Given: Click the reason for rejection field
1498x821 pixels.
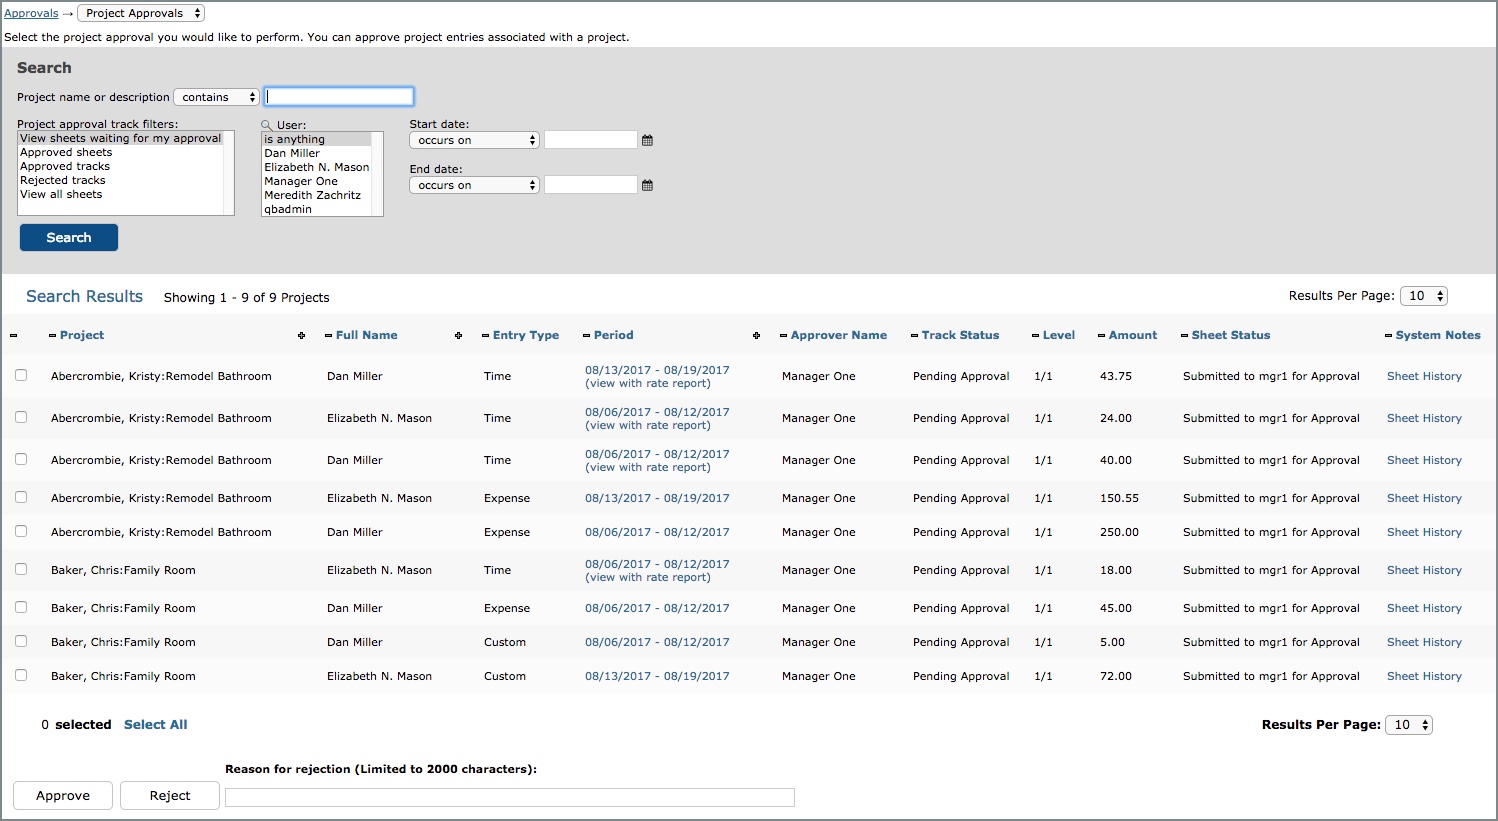Looking at the screenshot, I should (x=510, y=797).
